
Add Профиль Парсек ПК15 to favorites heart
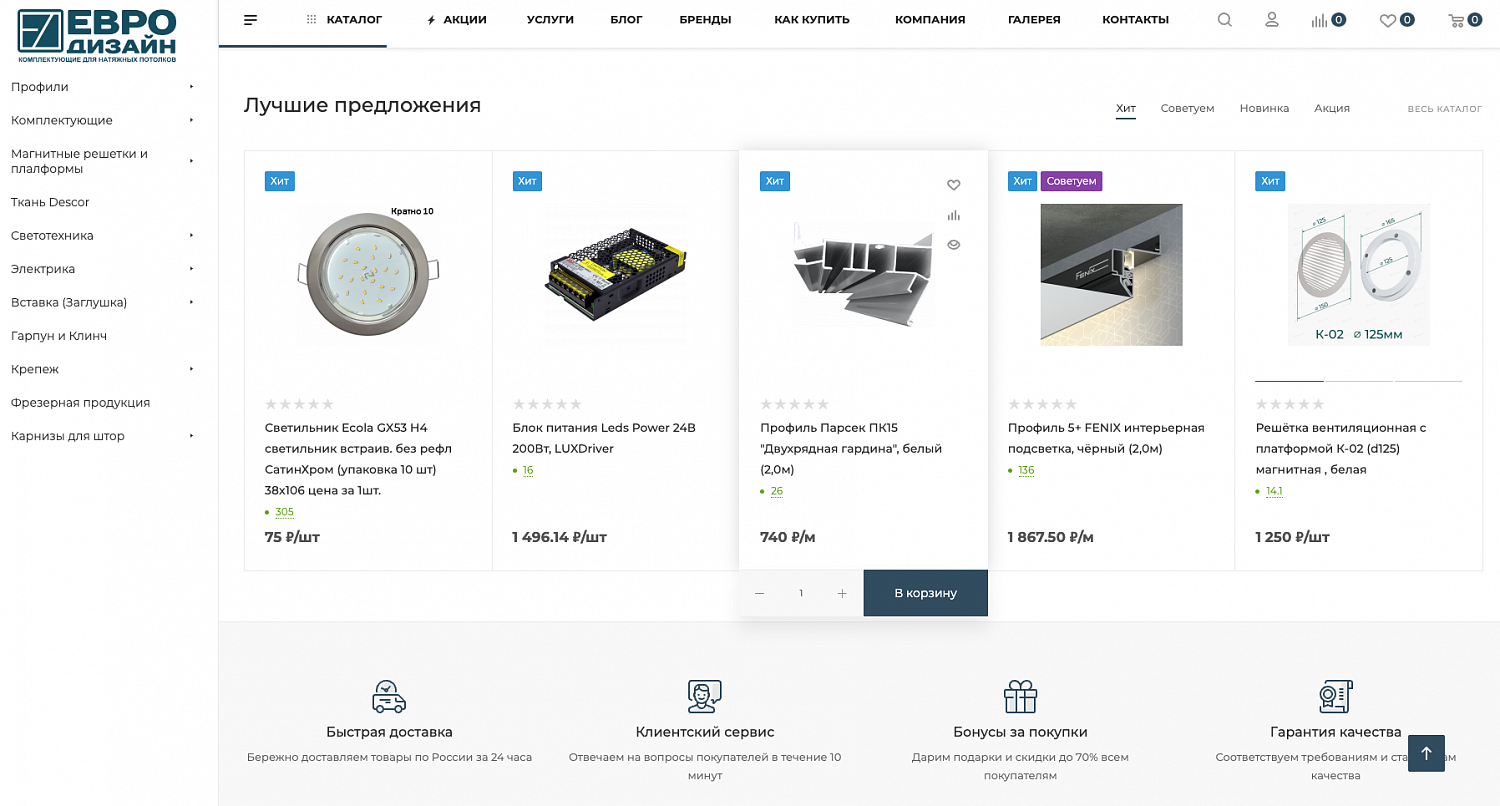(x=953, y=185)
